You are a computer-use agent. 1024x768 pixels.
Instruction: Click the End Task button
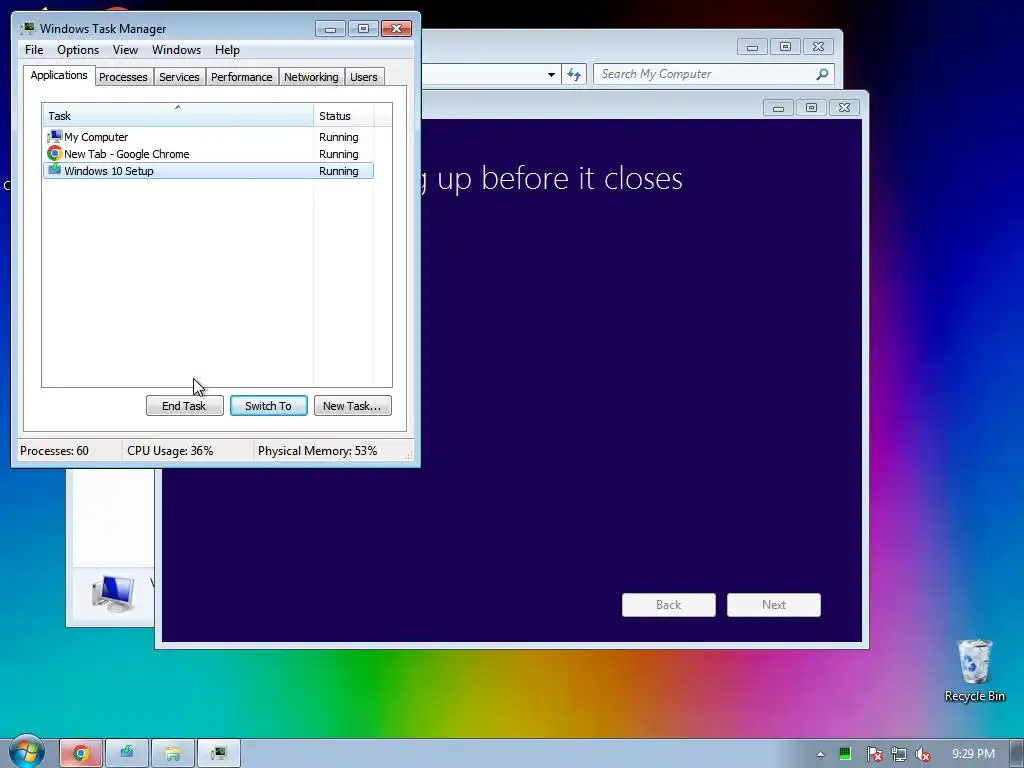pos(184,406)
